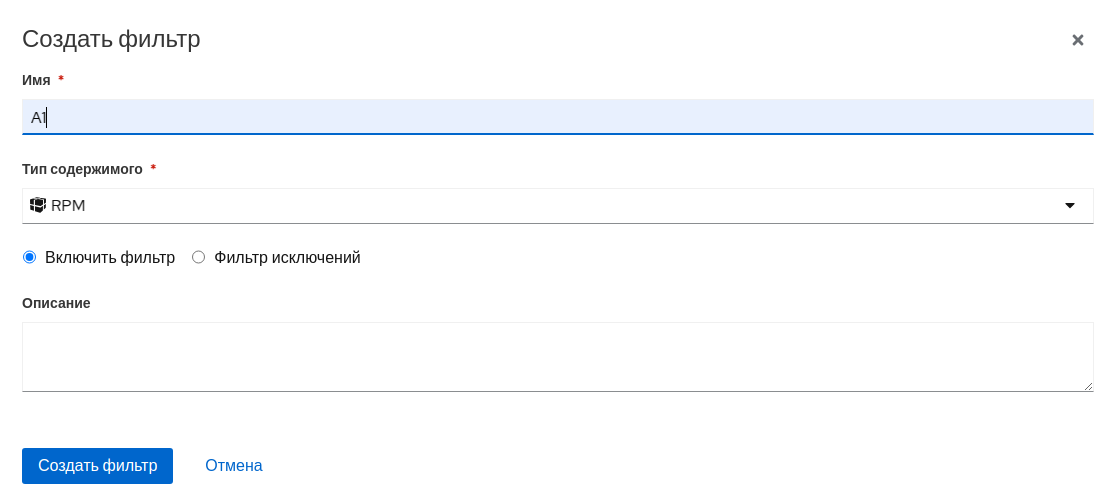The image size is (1113, 503).
Task: Close the Создать фильтр dialog
Action: (1077, 40)
